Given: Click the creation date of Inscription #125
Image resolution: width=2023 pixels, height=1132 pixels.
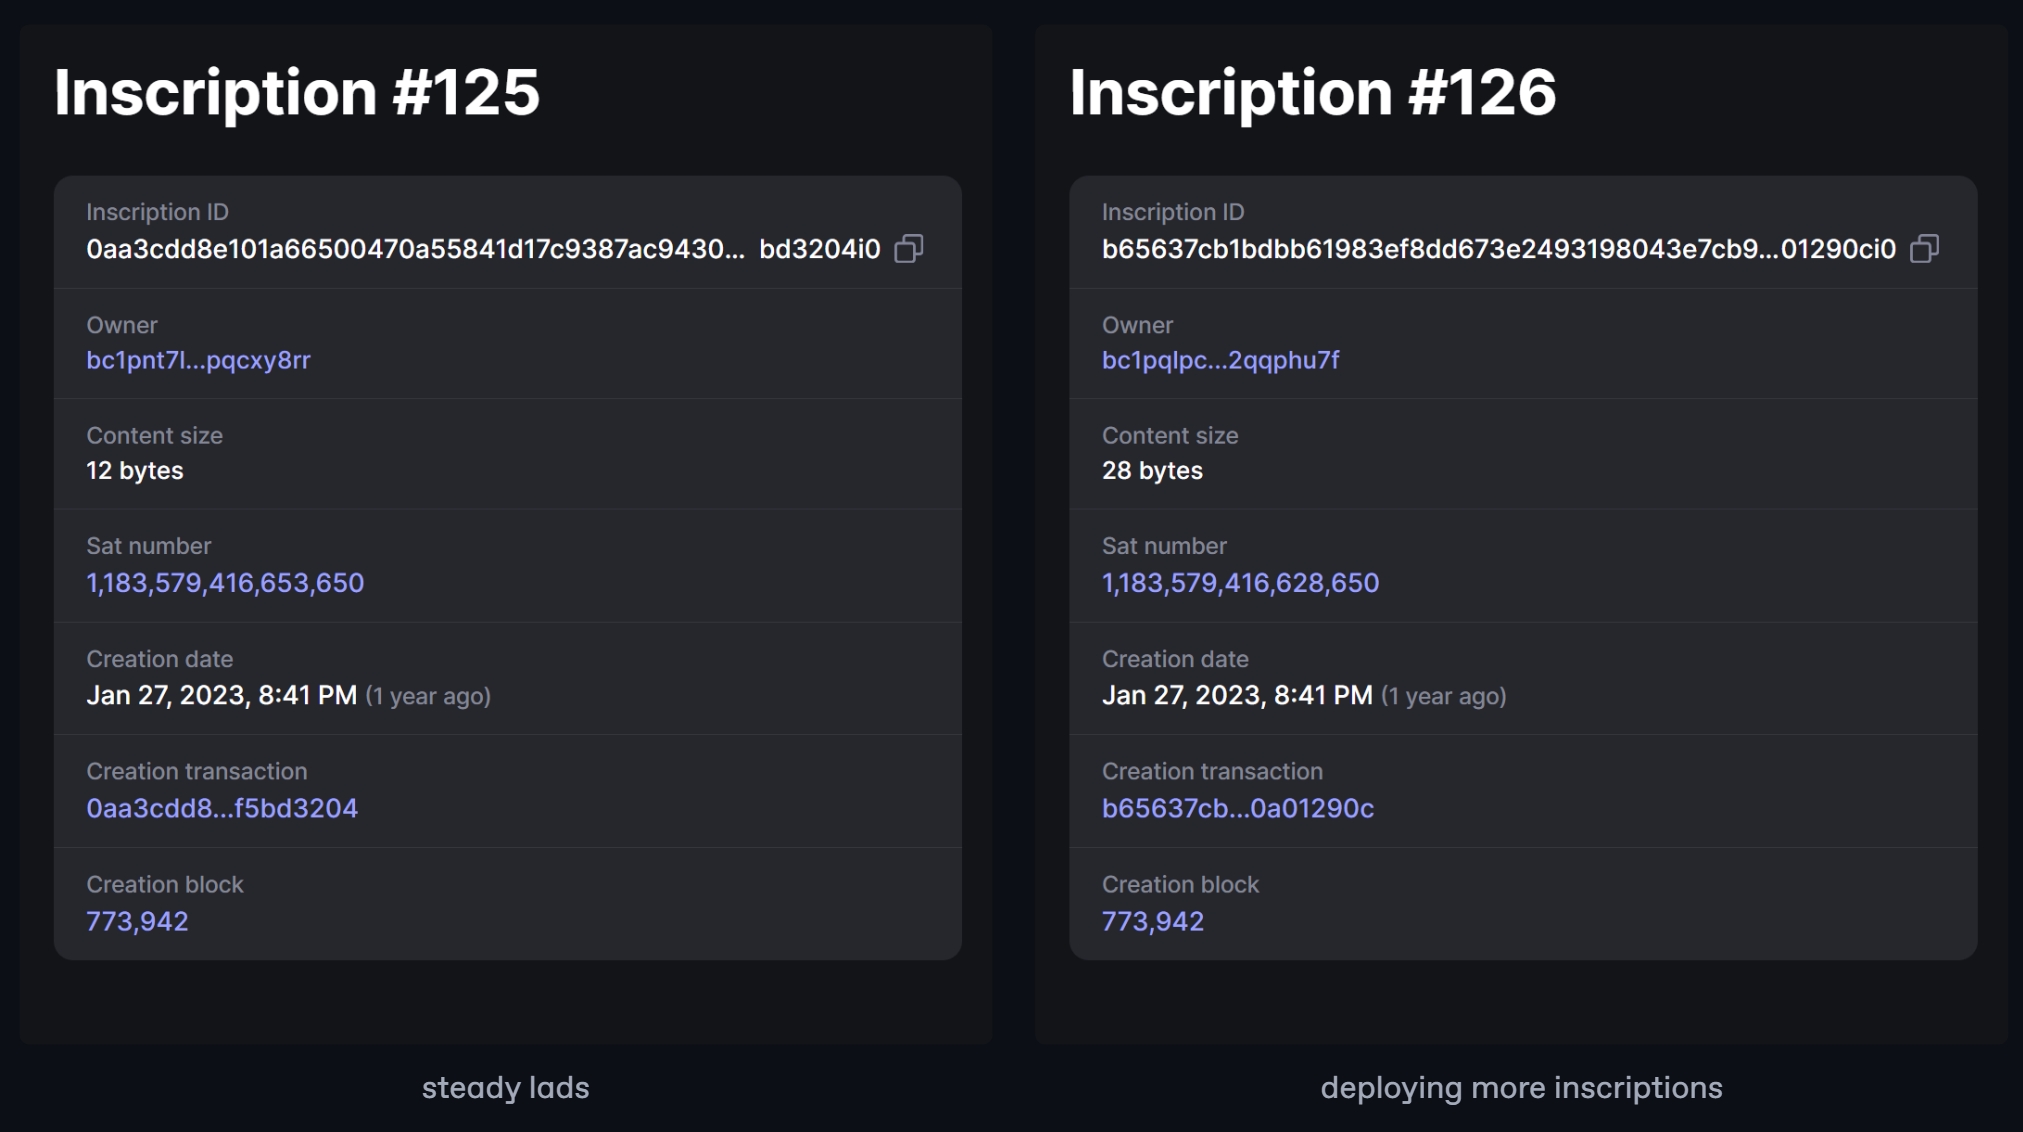Looking at the screenshot, I should pos(222,696).
